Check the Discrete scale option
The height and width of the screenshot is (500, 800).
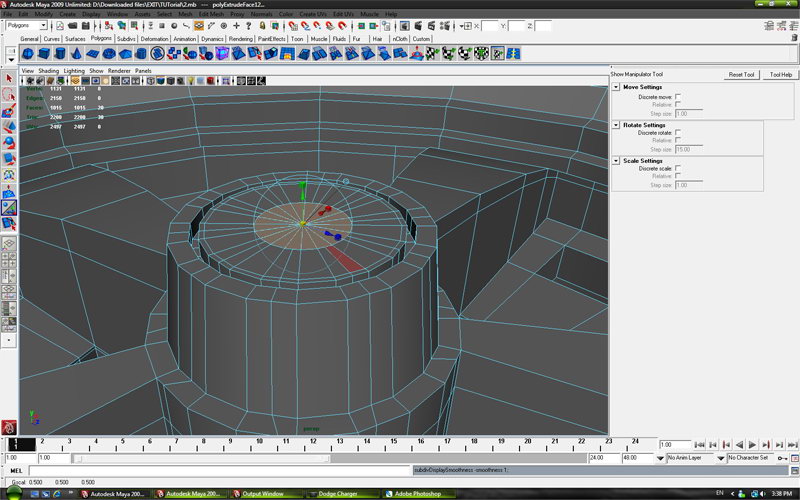click(x=678, y=168)
